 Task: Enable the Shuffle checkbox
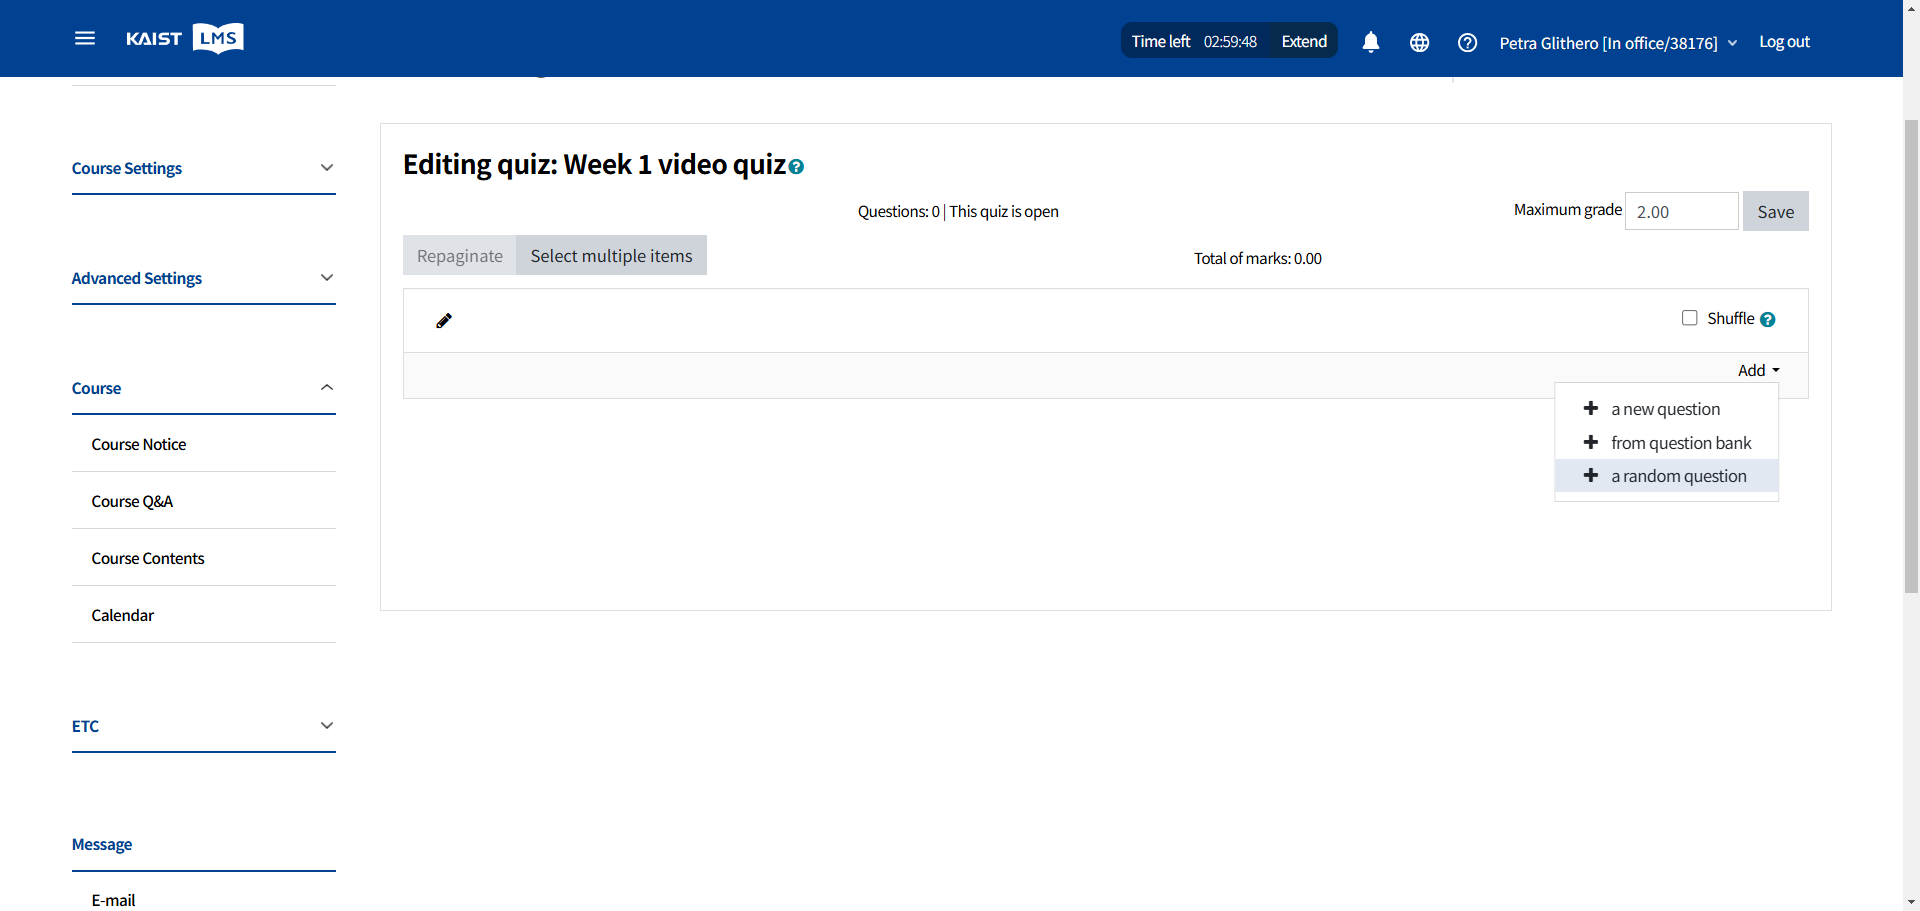point(1690,318)
